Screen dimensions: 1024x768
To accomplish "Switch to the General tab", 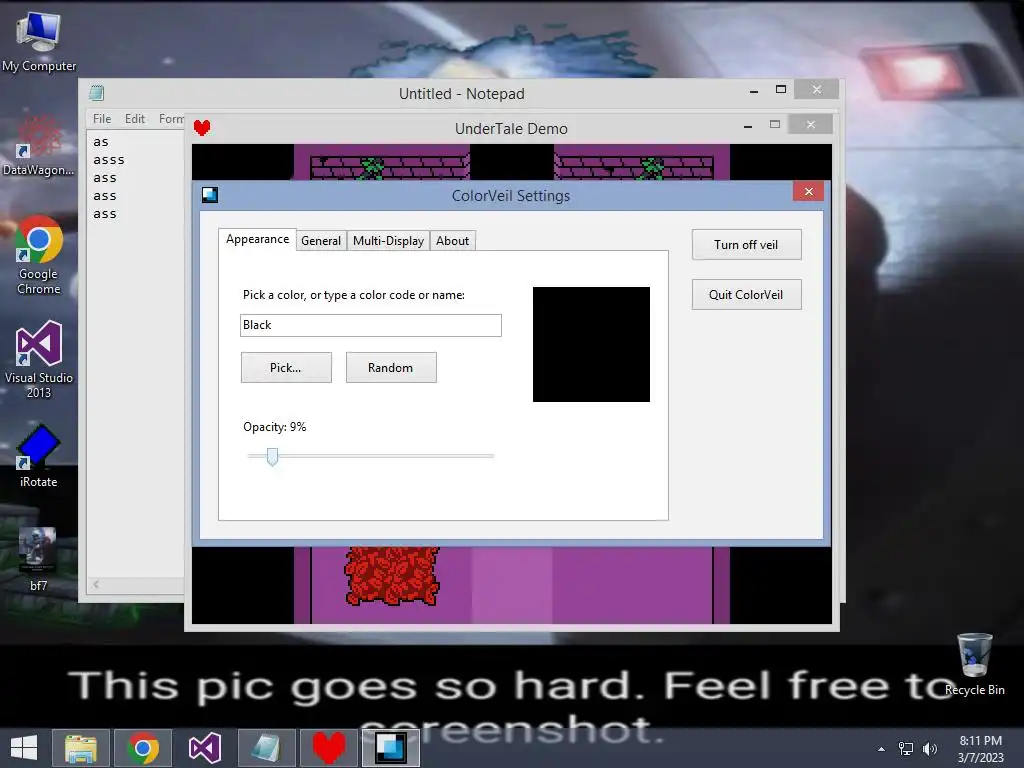I will tap(321, 241).
